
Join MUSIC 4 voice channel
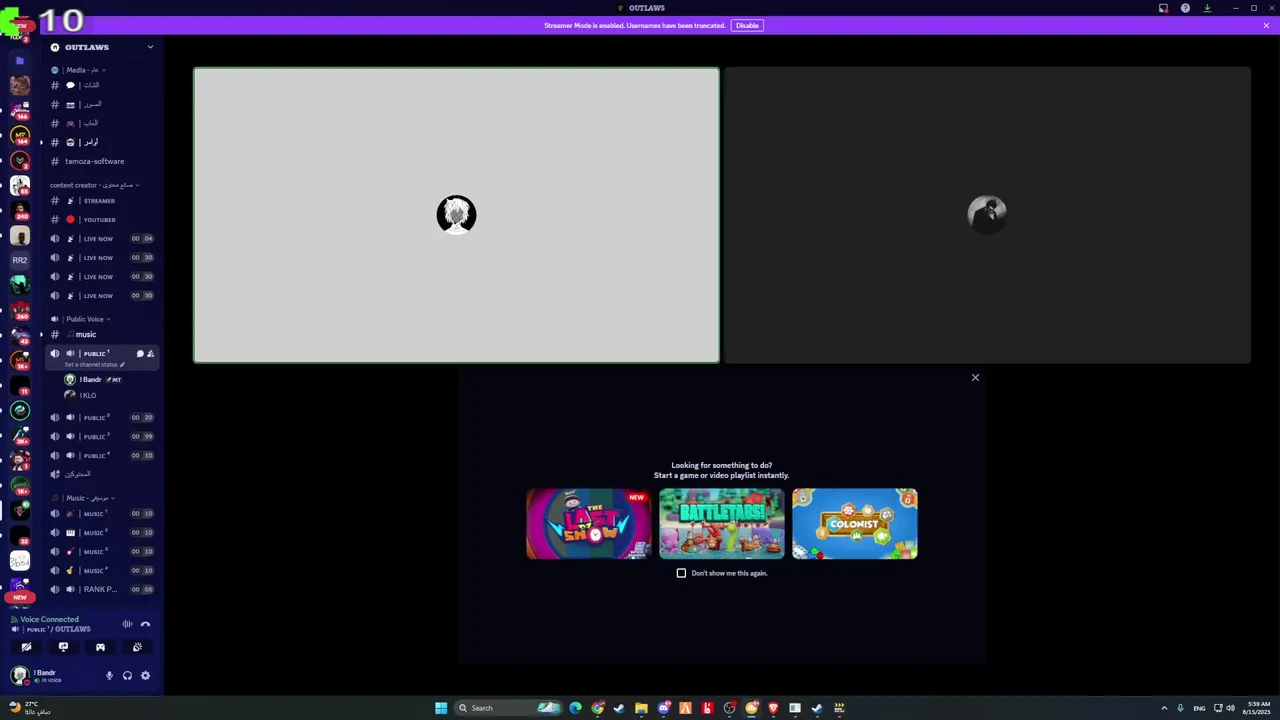click(102, 570)
